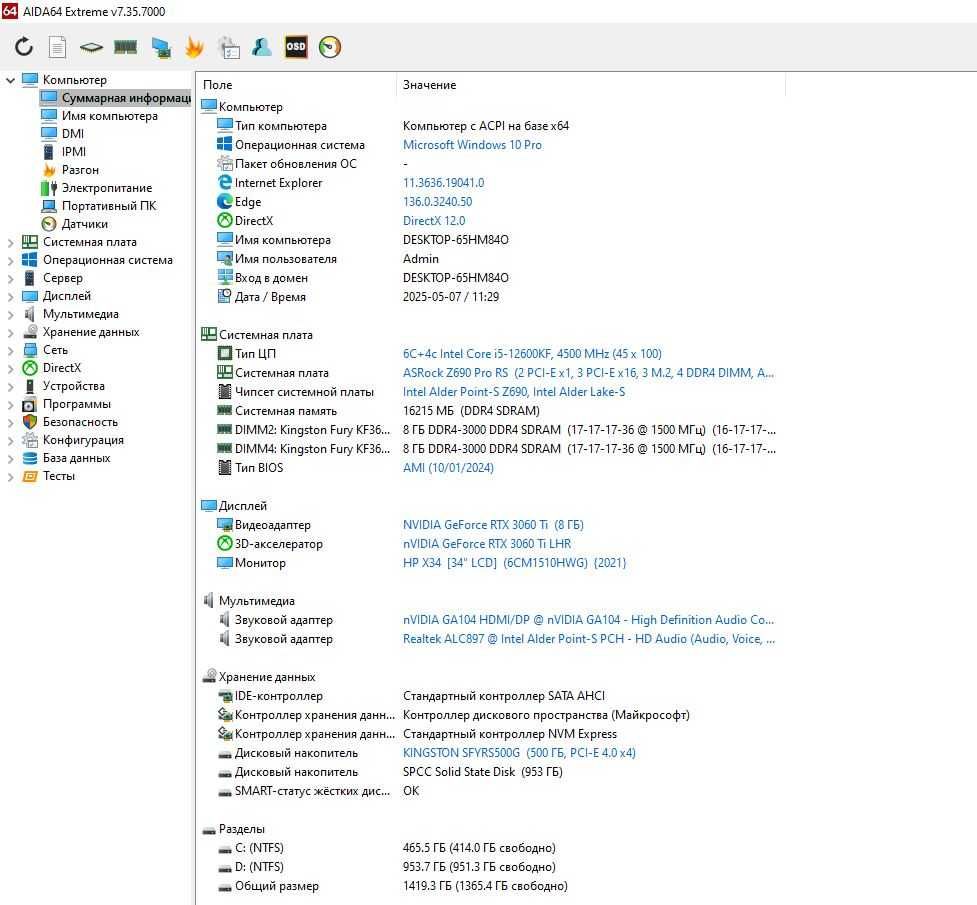Click the monitor diagnostics toolbar icon
The height and width of the screenshot is (905, 977).
click(x=161, y=47)
